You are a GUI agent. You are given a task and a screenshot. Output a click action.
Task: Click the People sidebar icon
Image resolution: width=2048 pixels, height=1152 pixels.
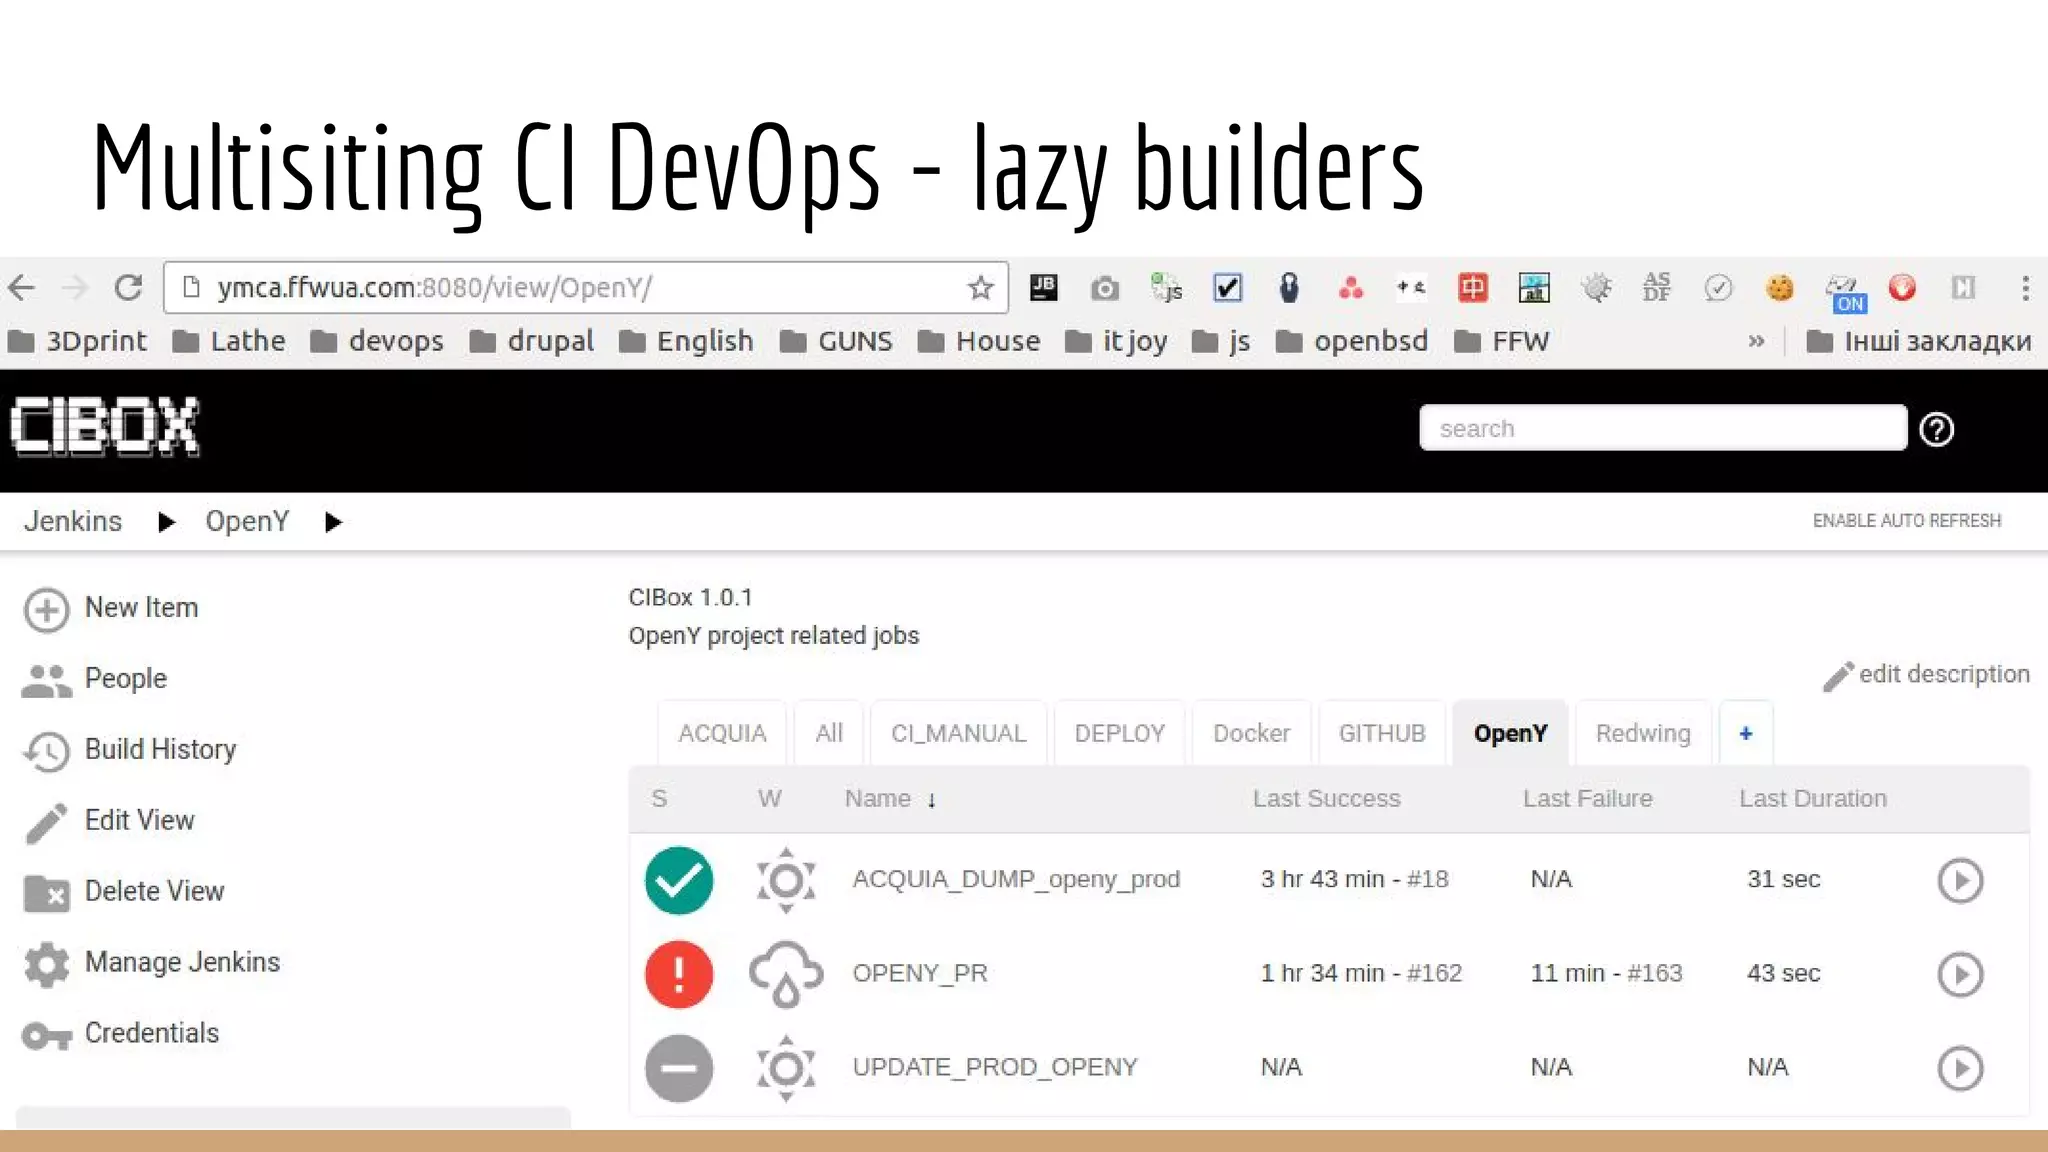coord(46,681)
